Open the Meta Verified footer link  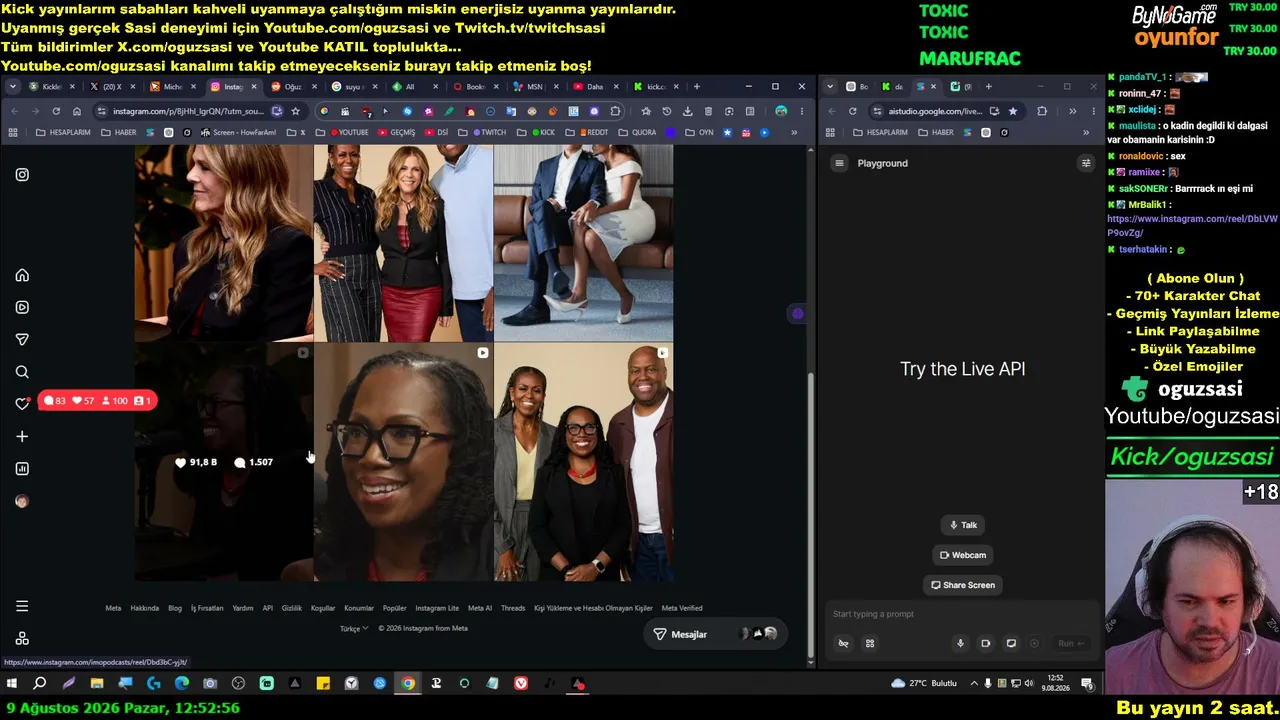click(682, 608)
